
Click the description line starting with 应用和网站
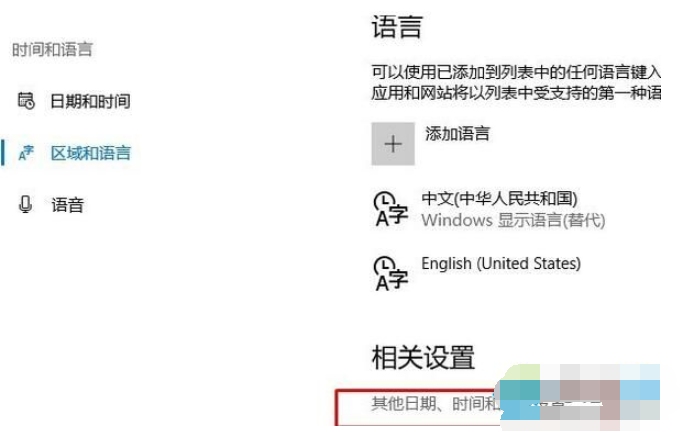[516, 93]
